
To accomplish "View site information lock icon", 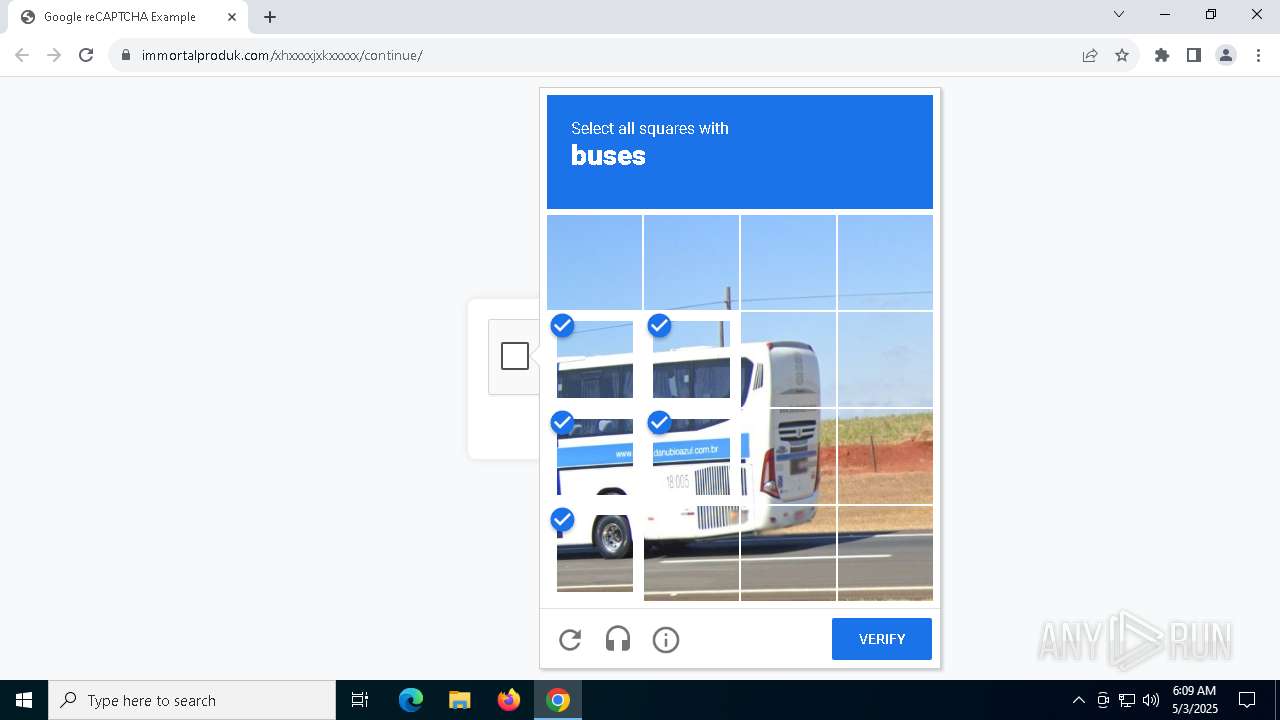I will pyautogui.click(x=126, y=55).
